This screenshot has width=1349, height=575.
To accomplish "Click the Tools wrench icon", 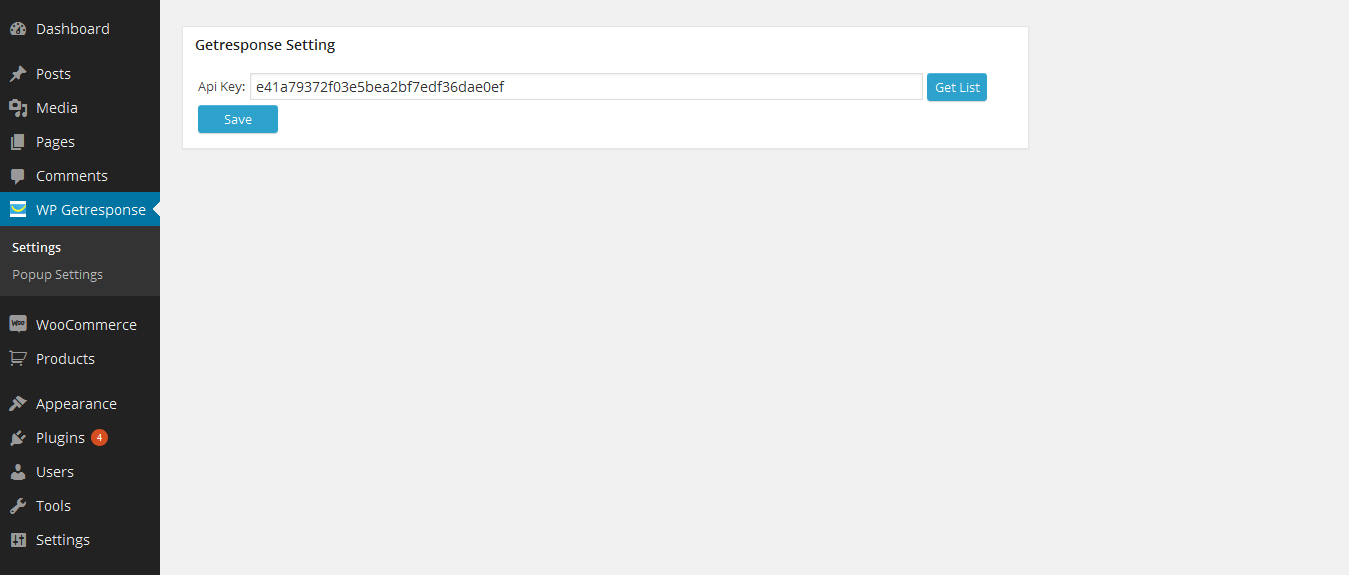I will tap(18, 506).
